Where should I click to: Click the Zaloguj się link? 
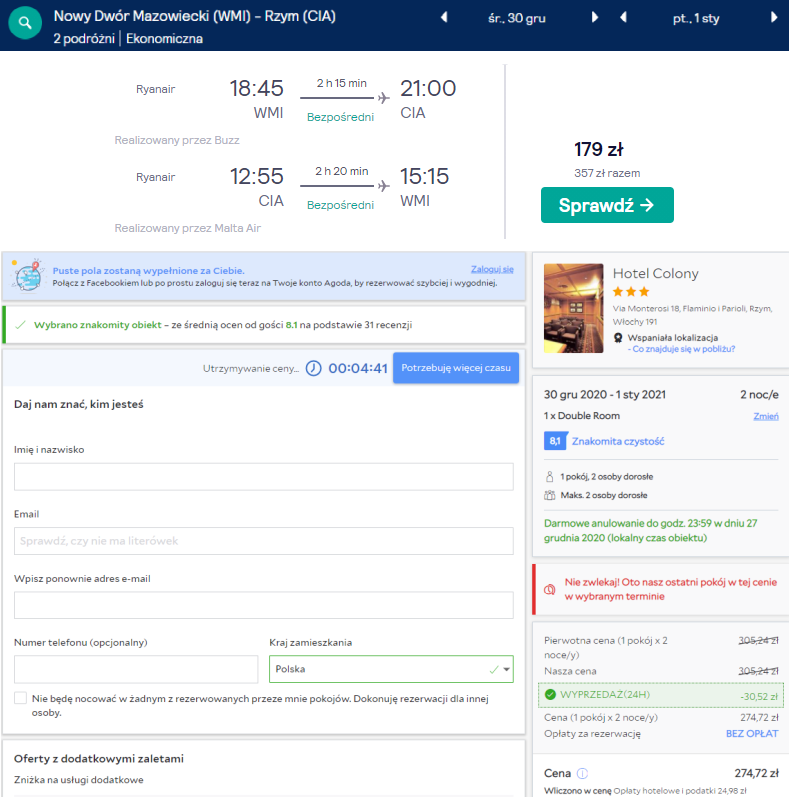coord(492,269)
